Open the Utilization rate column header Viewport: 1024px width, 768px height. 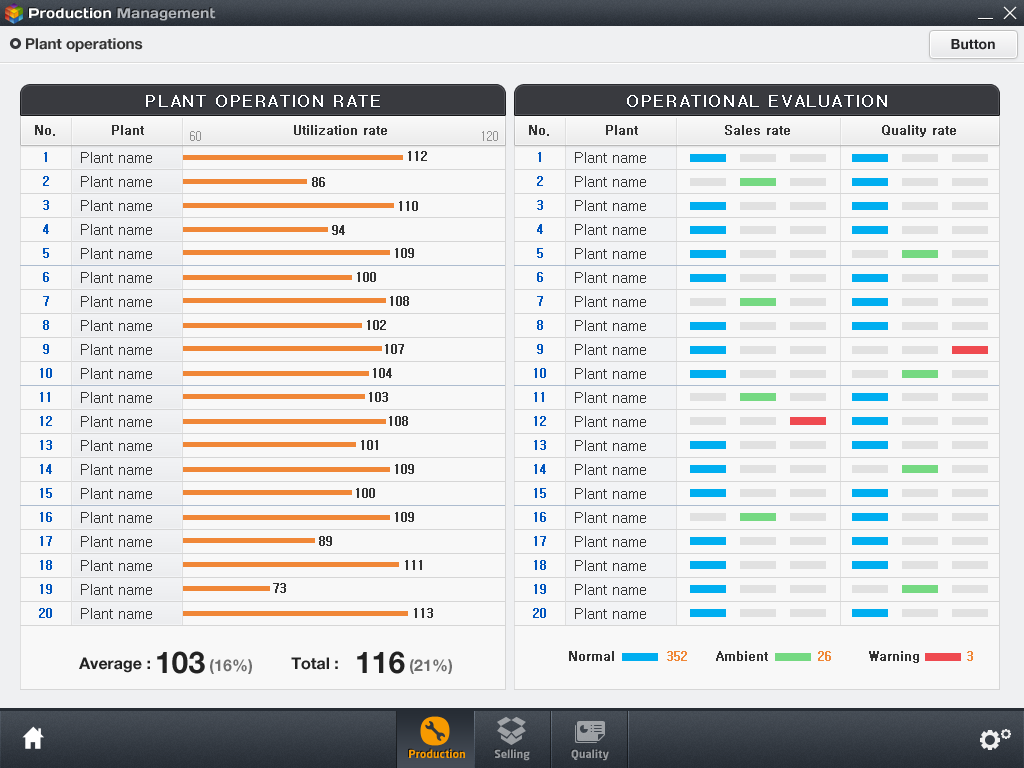tap(341, 131)
